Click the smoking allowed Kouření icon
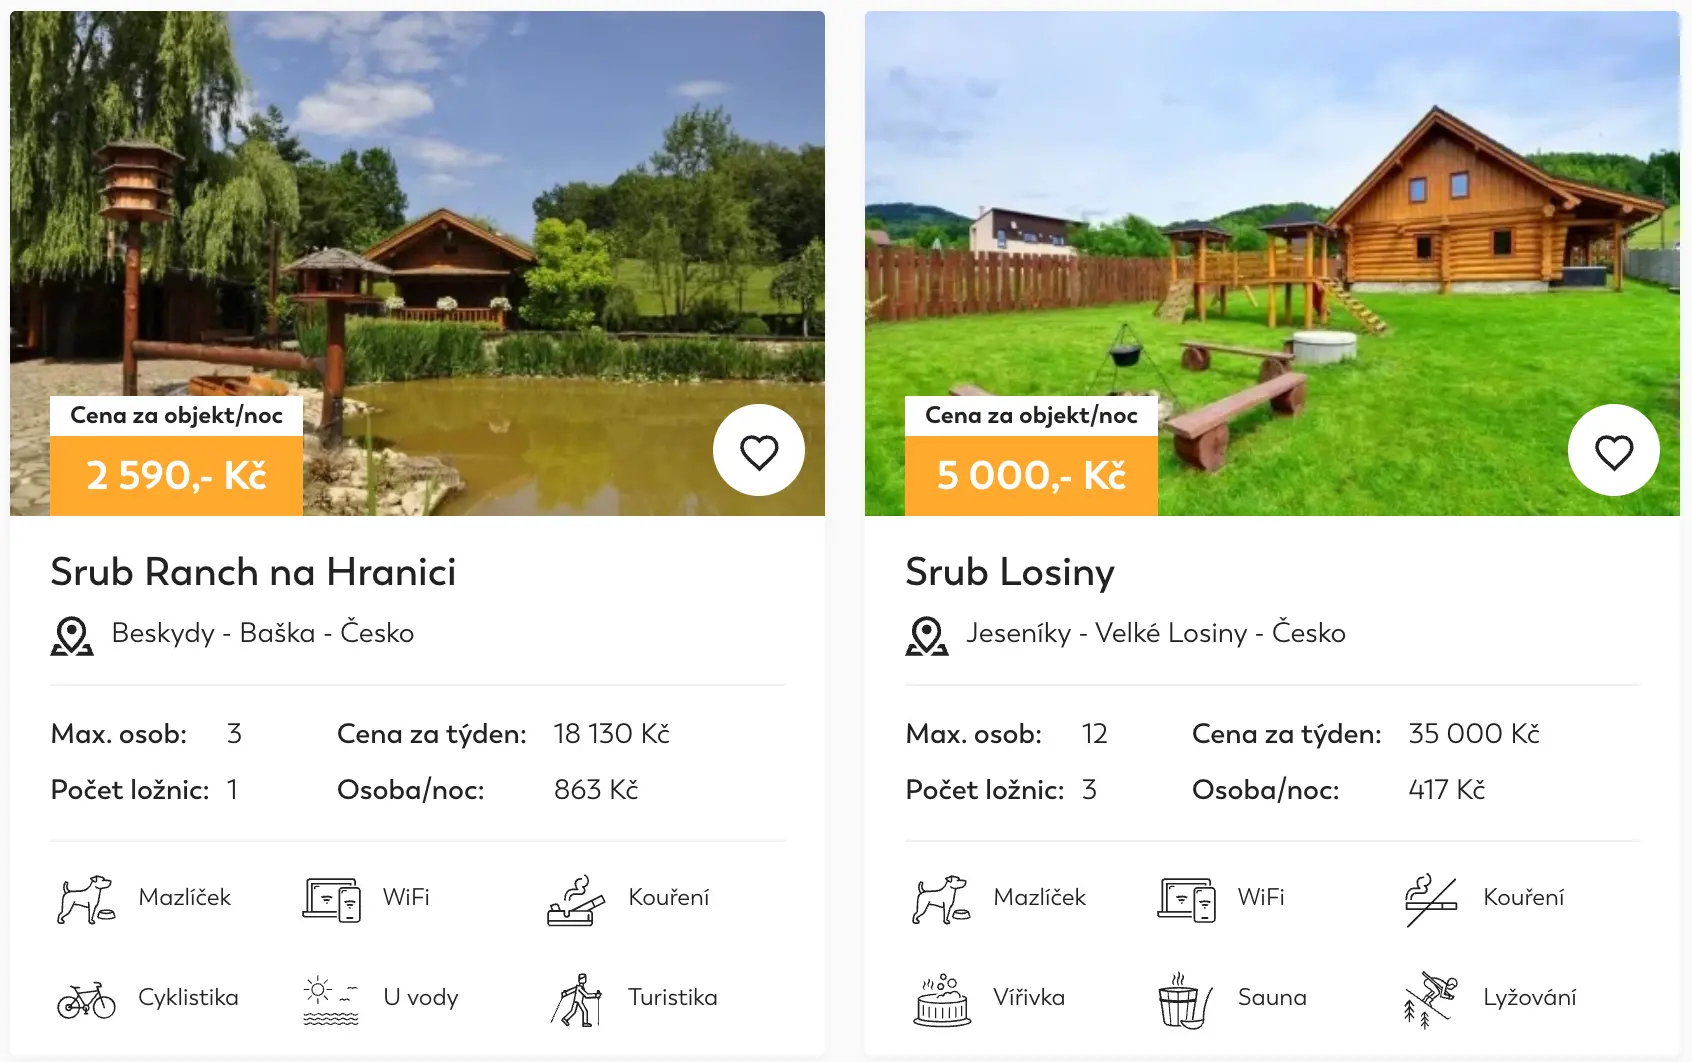This screenshot has height=1062, width=1692. [576, 899]
